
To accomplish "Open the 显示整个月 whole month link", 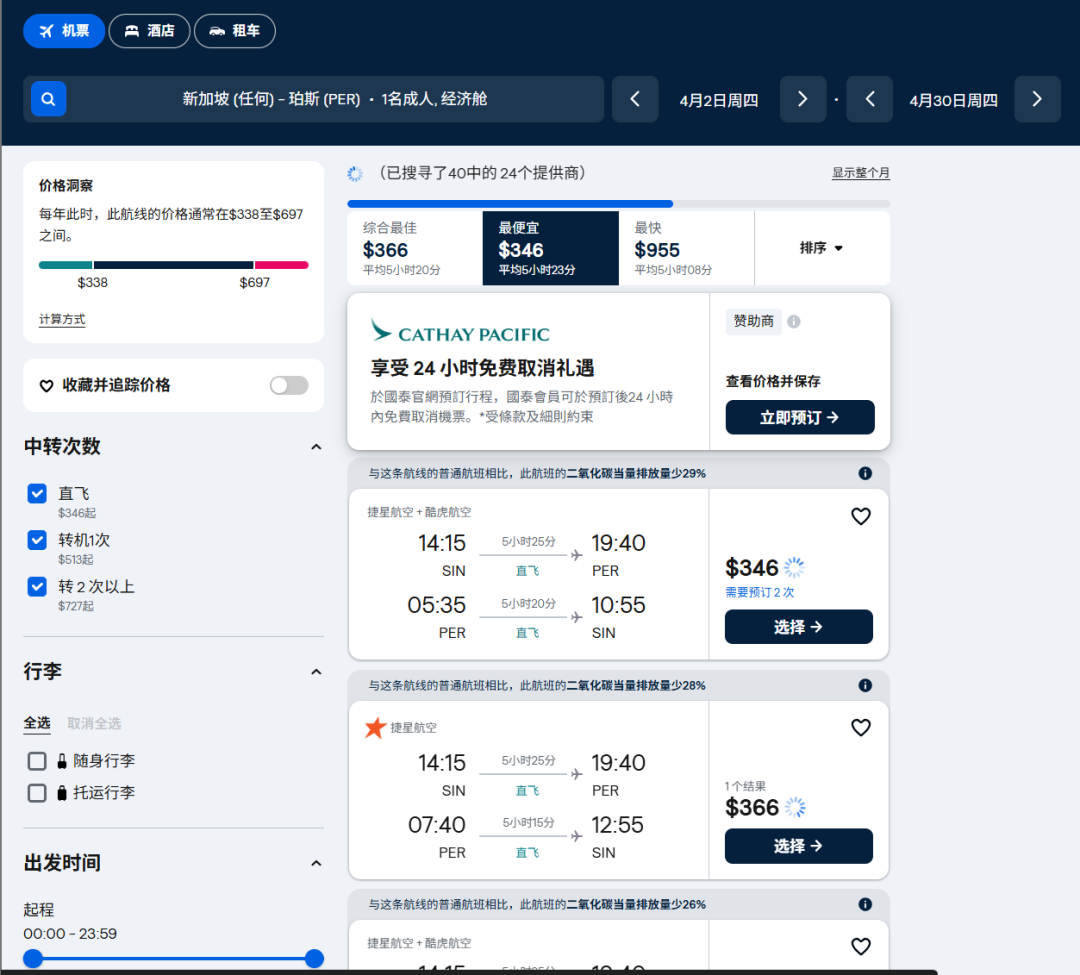I will [x=860, y=173].
